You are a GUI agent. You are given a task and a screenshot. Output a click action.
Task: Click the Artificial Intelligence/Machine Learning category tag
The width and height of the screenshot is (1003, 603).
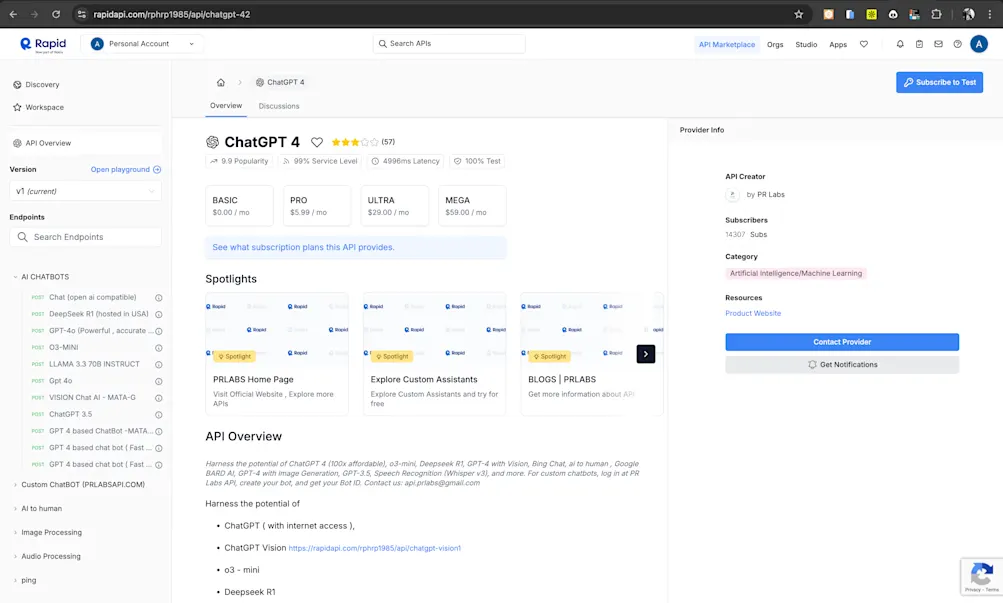(x=796, y=273)
